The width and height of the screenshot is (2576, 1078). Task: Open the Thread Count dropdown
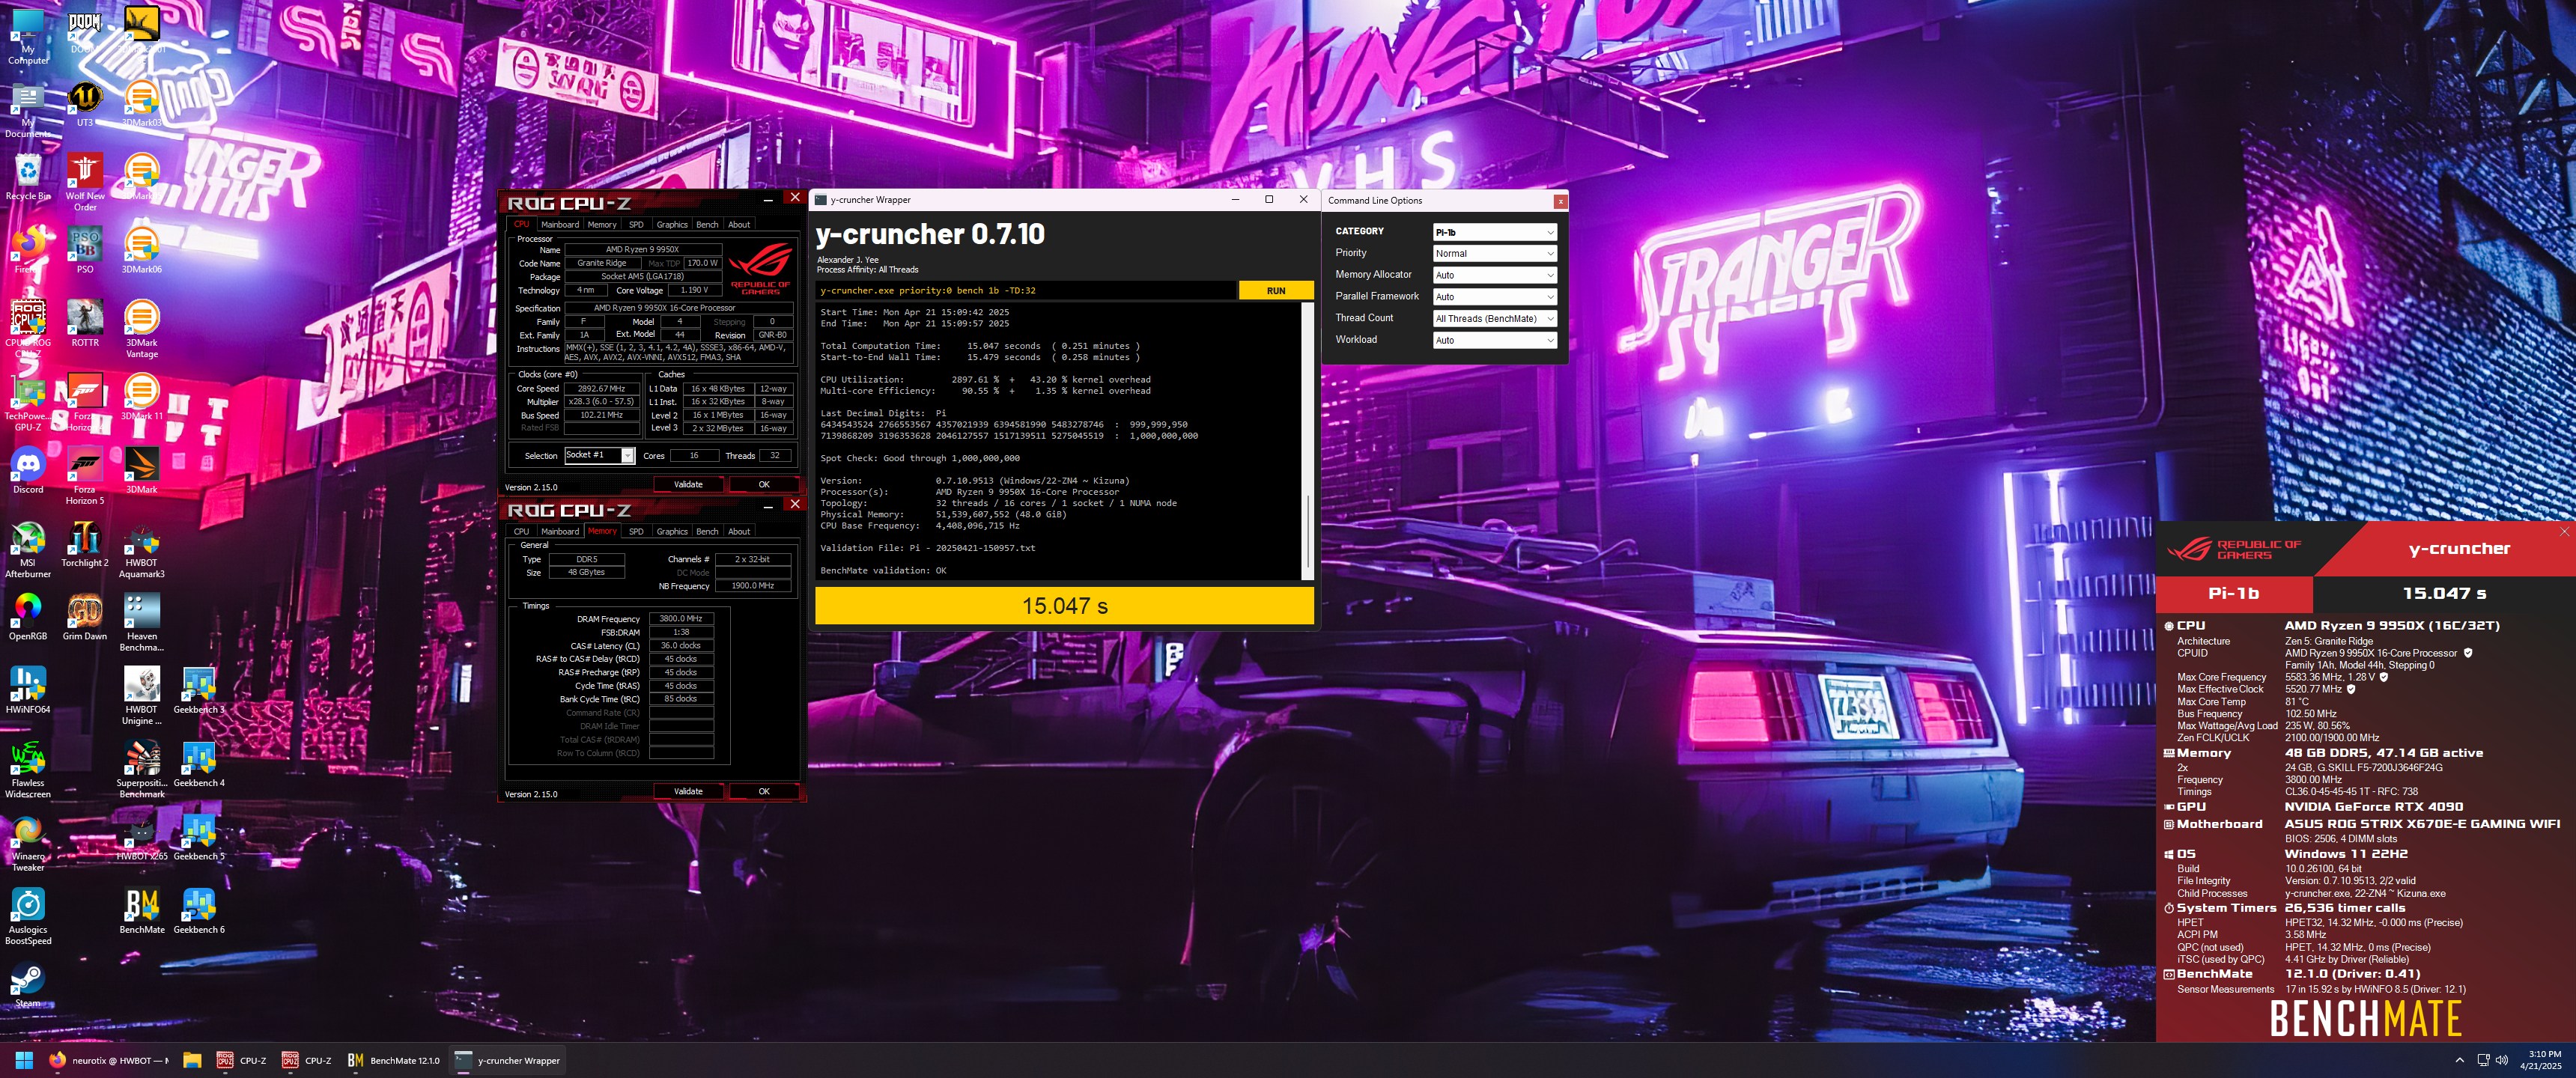pyautogui.click(x=1494, y=319)
